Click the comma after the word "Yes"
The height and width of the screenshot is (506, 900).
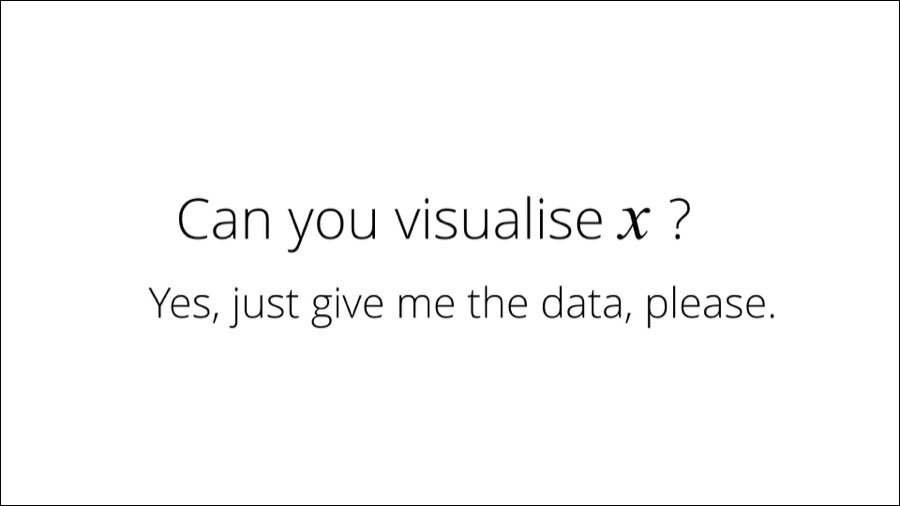tap(217, 319)
